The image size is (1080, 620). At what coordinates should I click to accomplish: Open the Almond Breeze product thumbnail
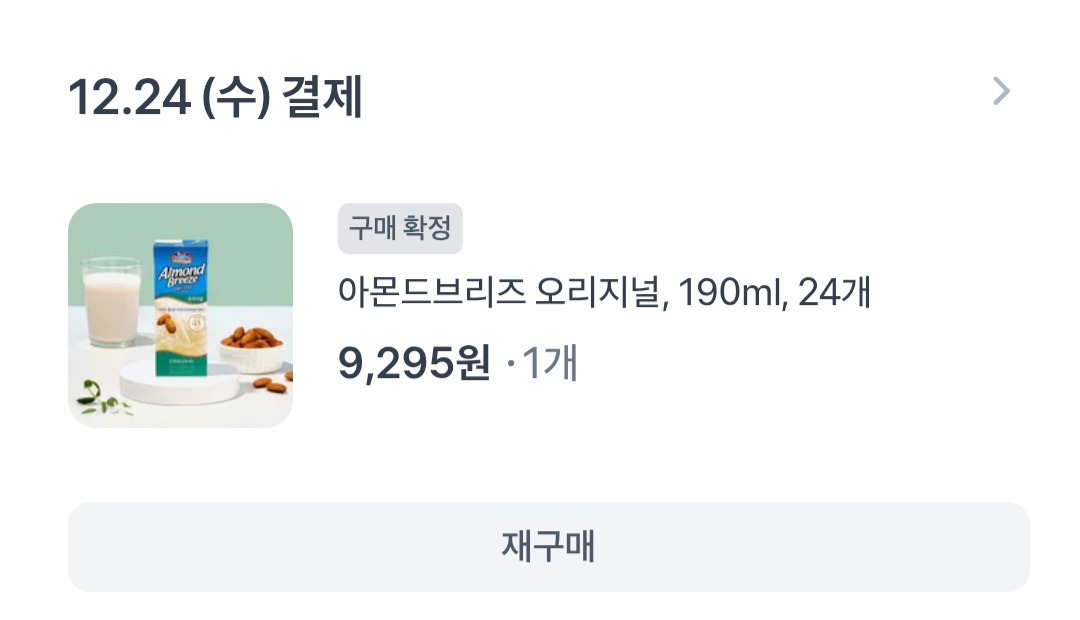(x=180, y=315)
